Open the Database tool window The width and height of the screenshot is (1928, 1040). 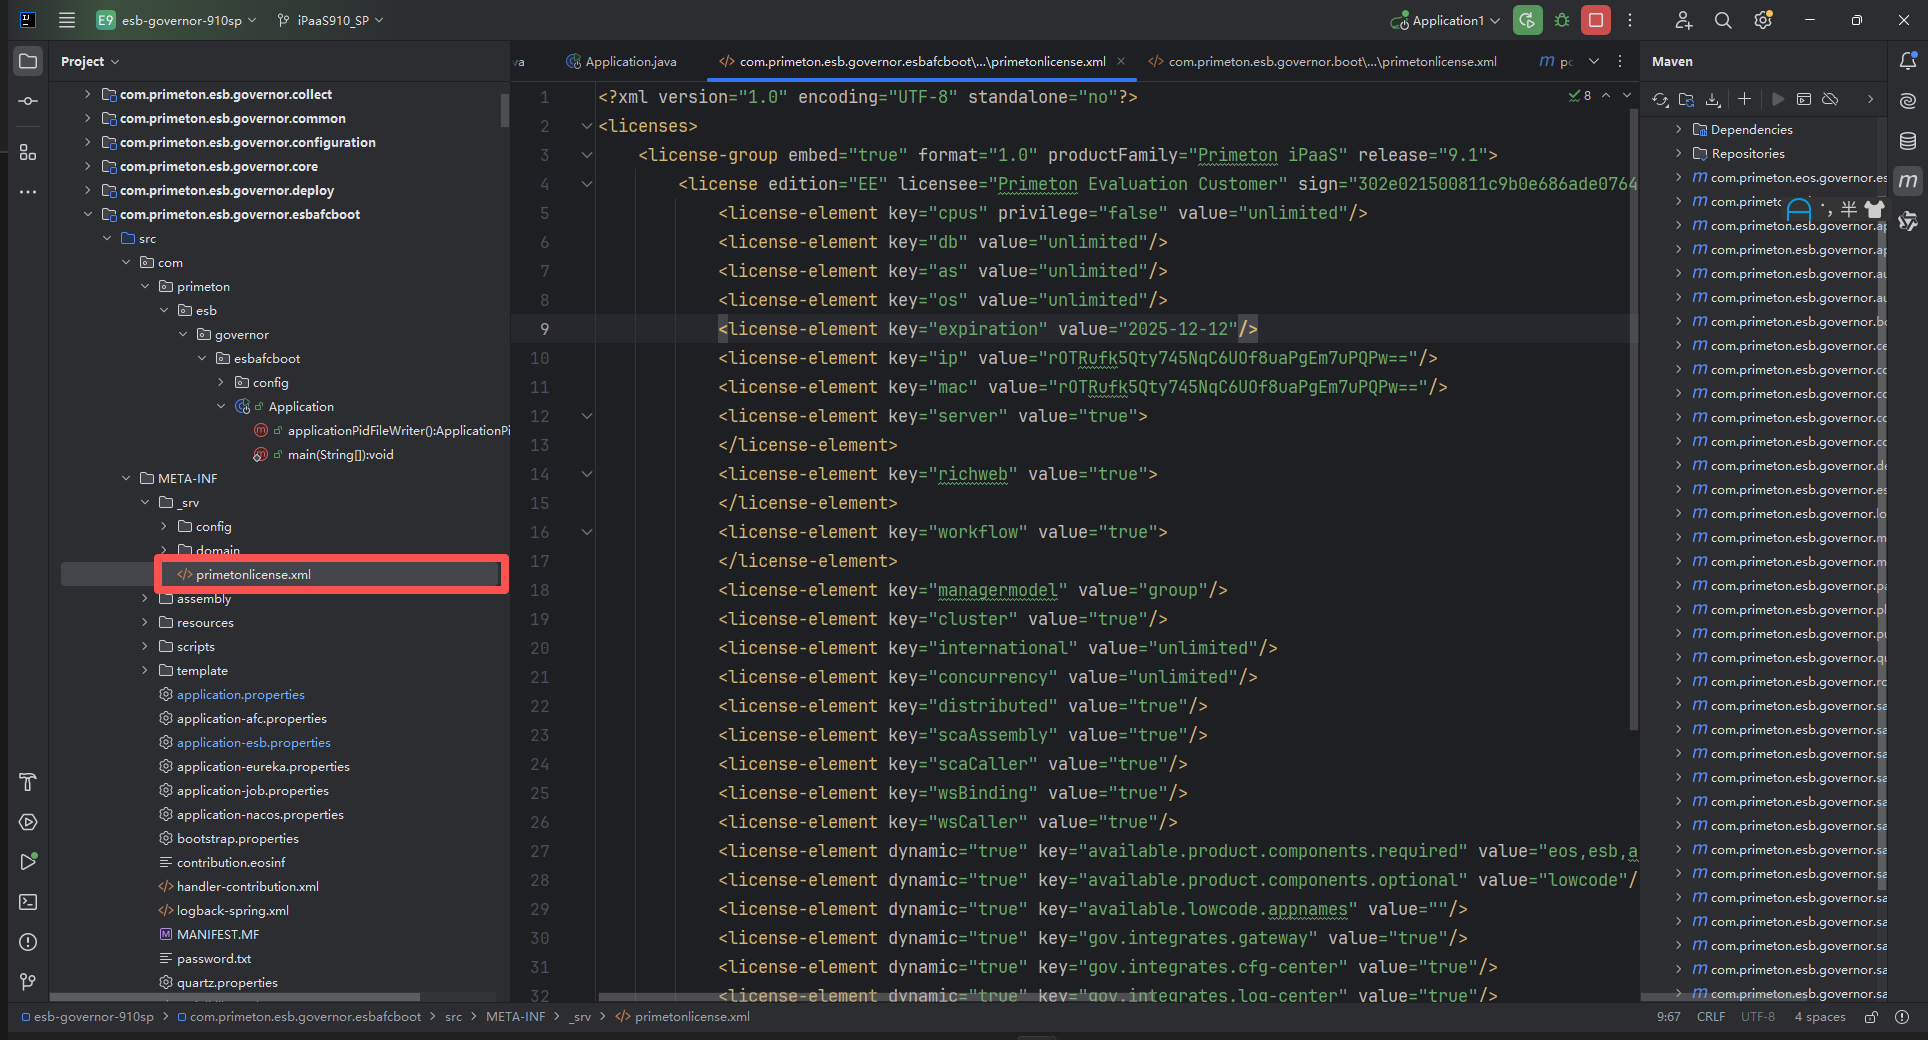1908,141
